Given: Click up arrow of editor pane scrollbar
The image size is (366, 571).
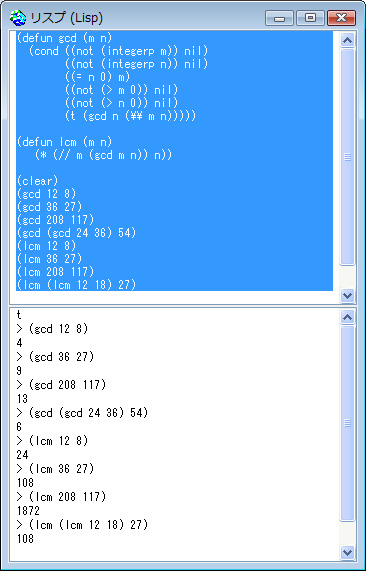Looking at the screenshot, I should [x=347, y=40].
